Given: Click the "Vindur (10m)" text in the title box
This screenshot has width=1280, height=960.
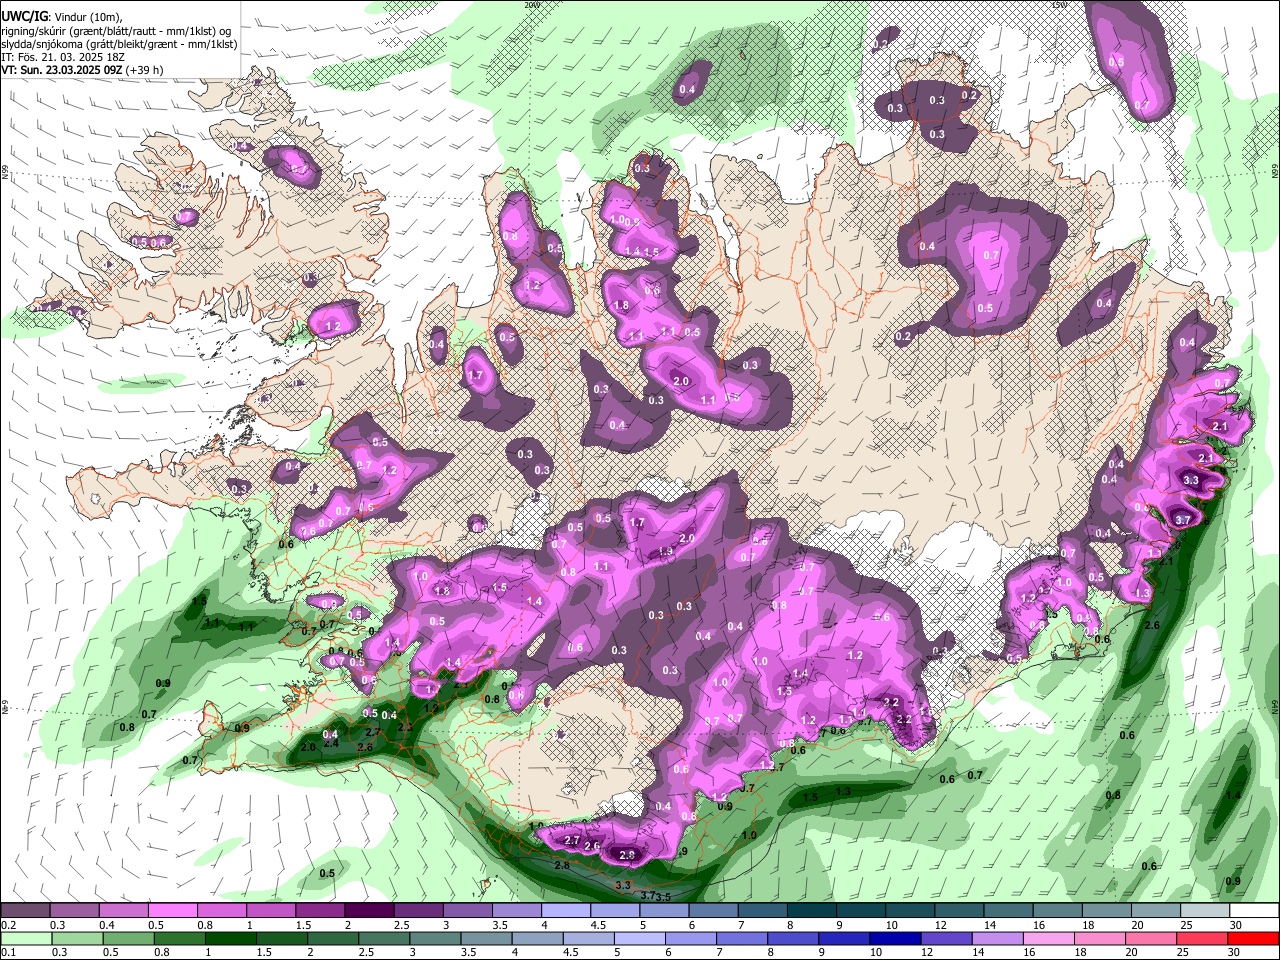Looking at the screenshot, I should coord(86,17).
